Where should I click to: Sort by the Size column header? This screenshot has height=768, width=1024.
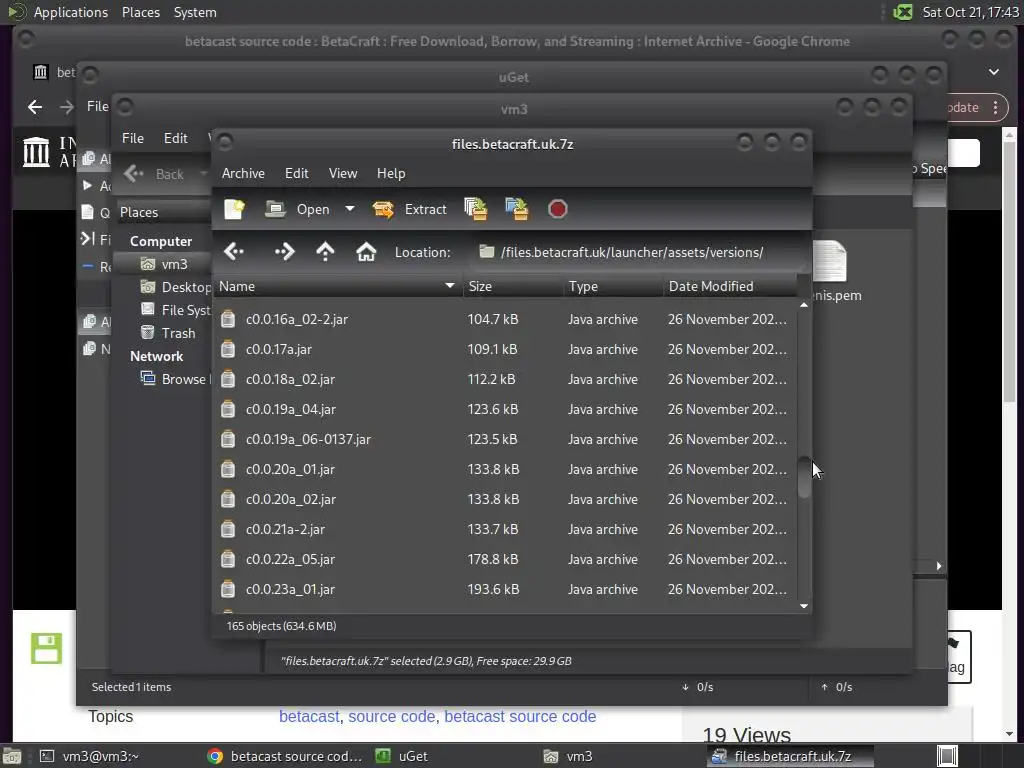pyautogui.click(x=513, y=286)
